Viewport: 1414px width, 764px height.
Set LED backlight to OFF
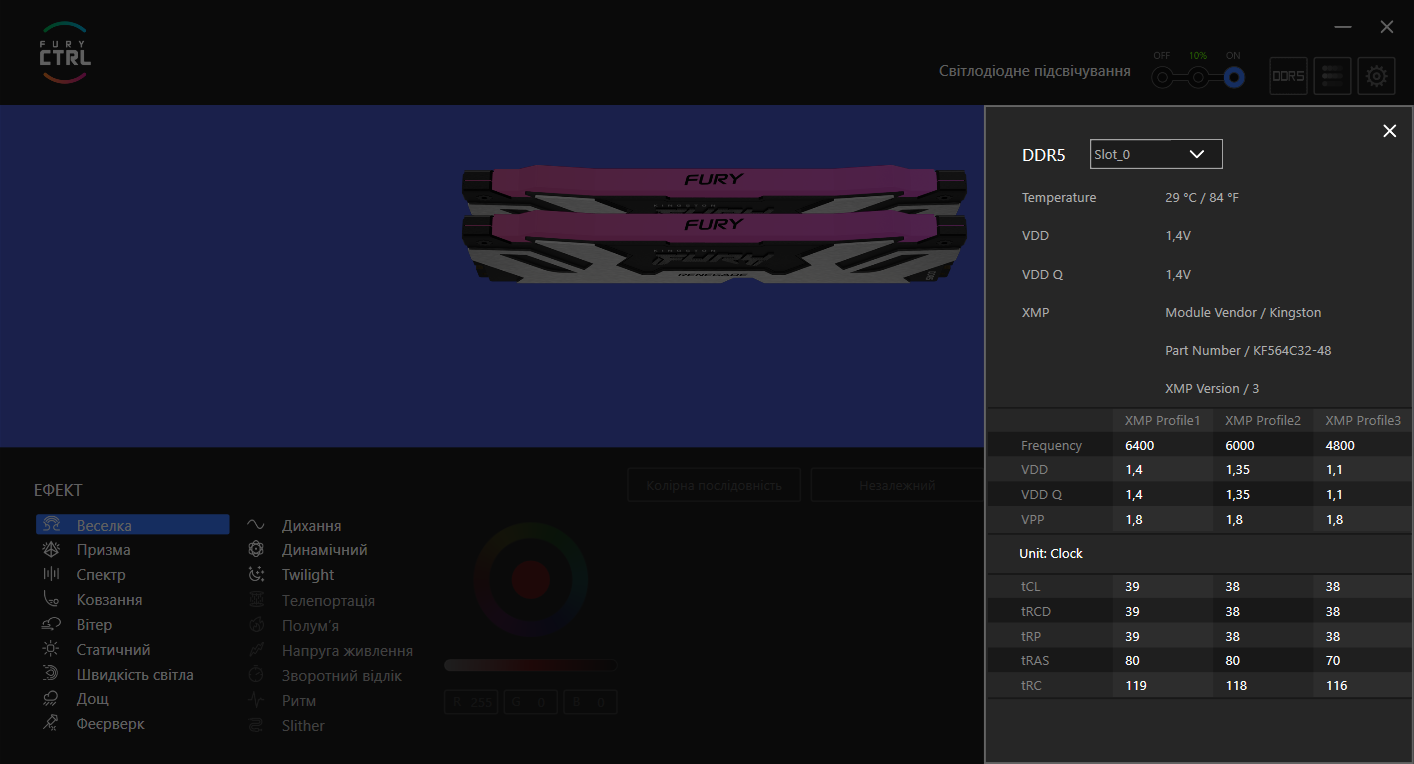pyautogui.click(x=1161, y=77)
